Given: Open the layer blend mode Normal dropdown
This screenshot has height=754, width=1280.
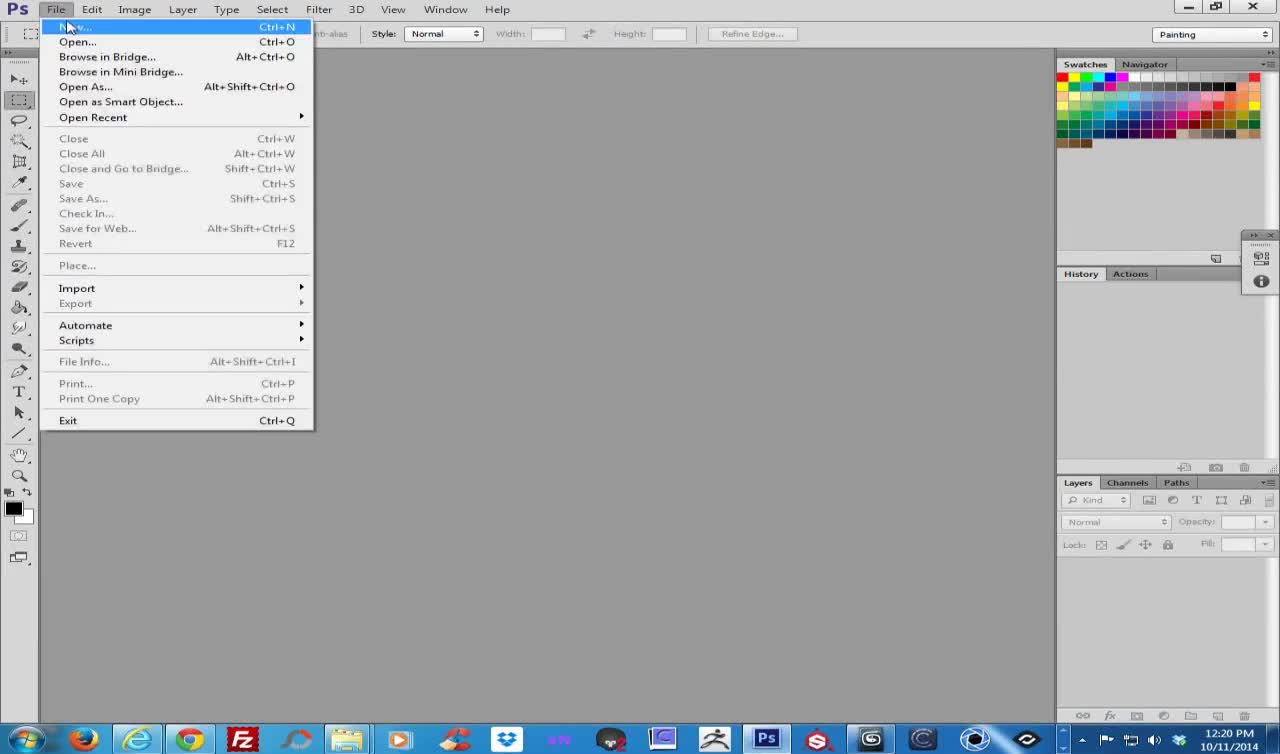Looking at the screenshot, I should (1116, 522).
